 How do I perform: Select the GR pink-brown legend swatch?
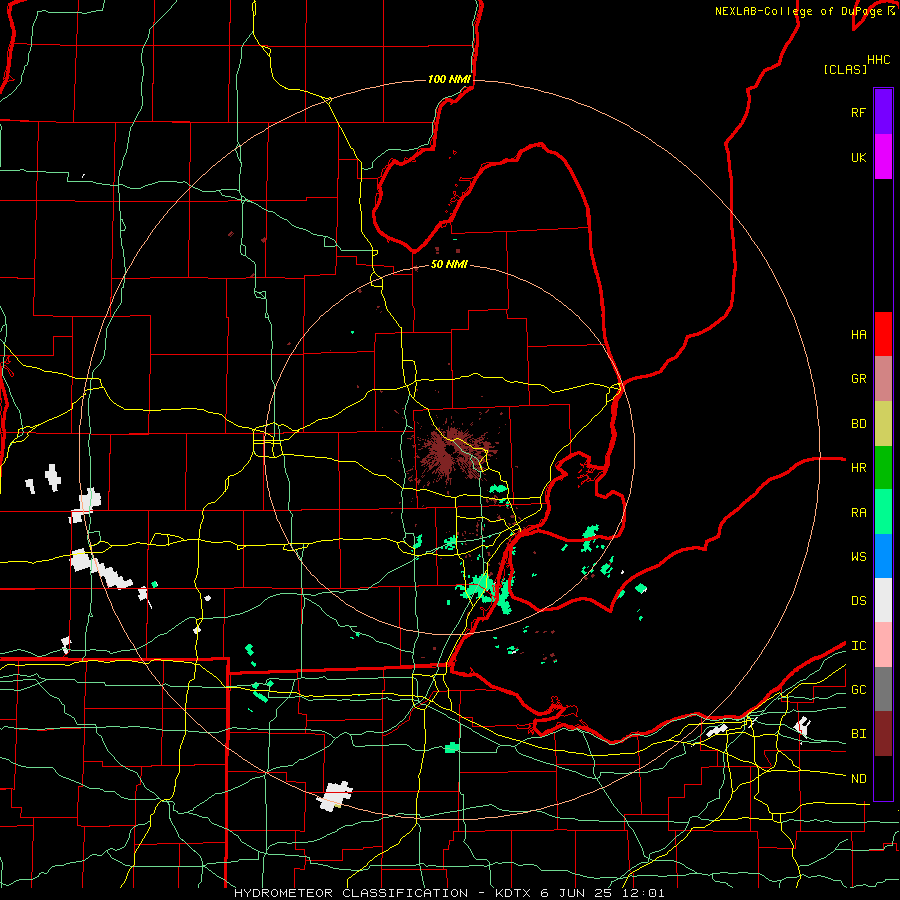[883, 379]
